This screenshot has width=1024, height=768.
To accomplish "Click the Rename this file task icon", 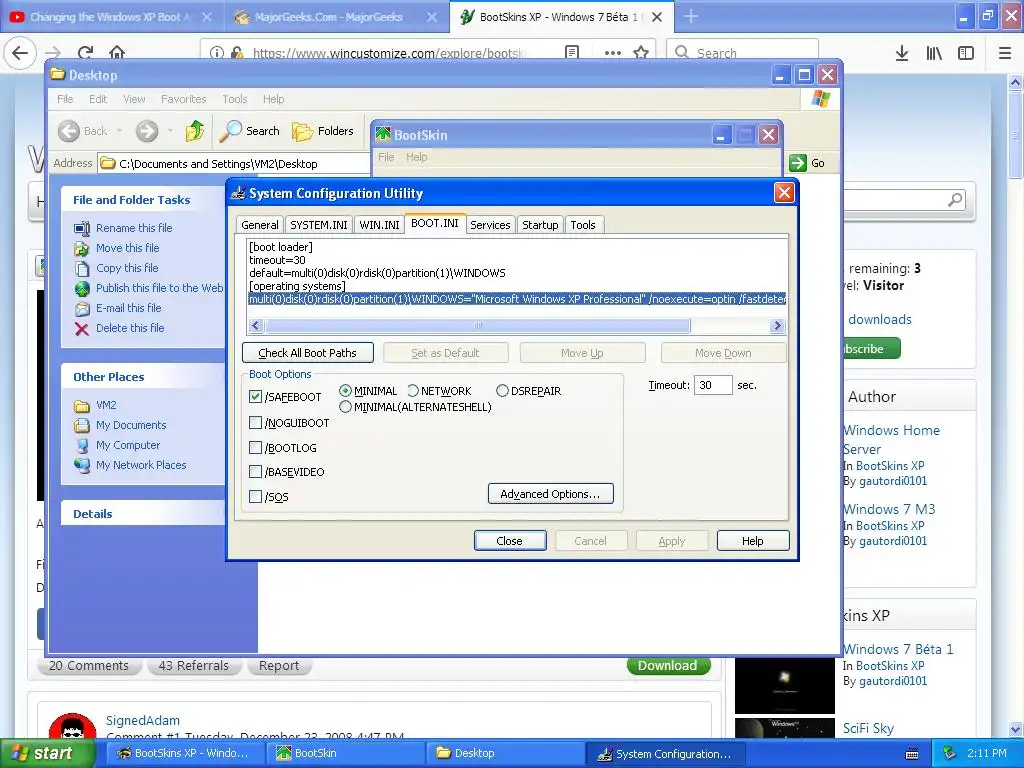I will [x=82, y=228].
